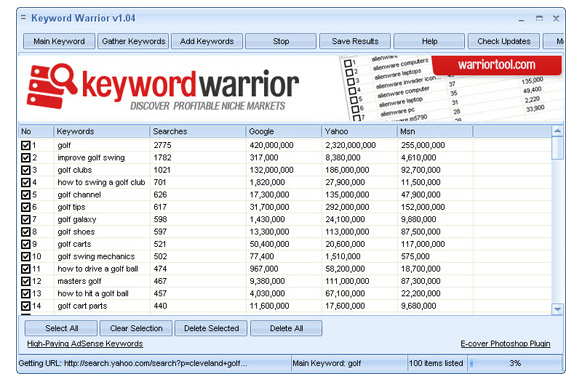Select keyword cell 'improve golf swing'
The height and width of the screenshot is (382, 582).
point(91,157)
